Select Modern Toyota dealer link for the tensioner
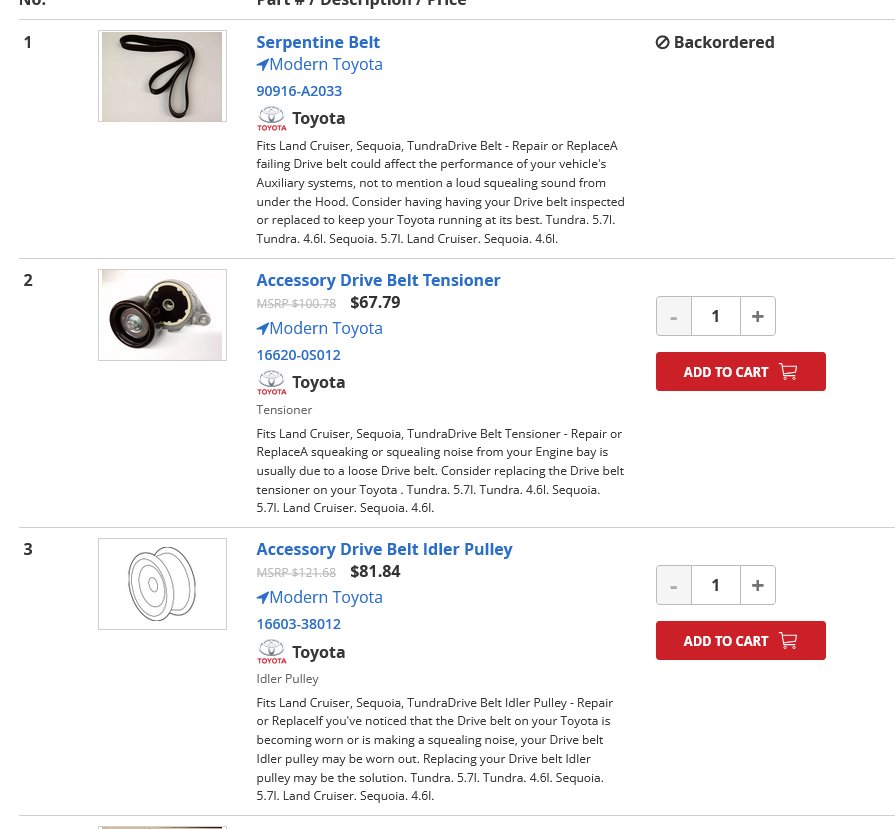 [320, 328]
